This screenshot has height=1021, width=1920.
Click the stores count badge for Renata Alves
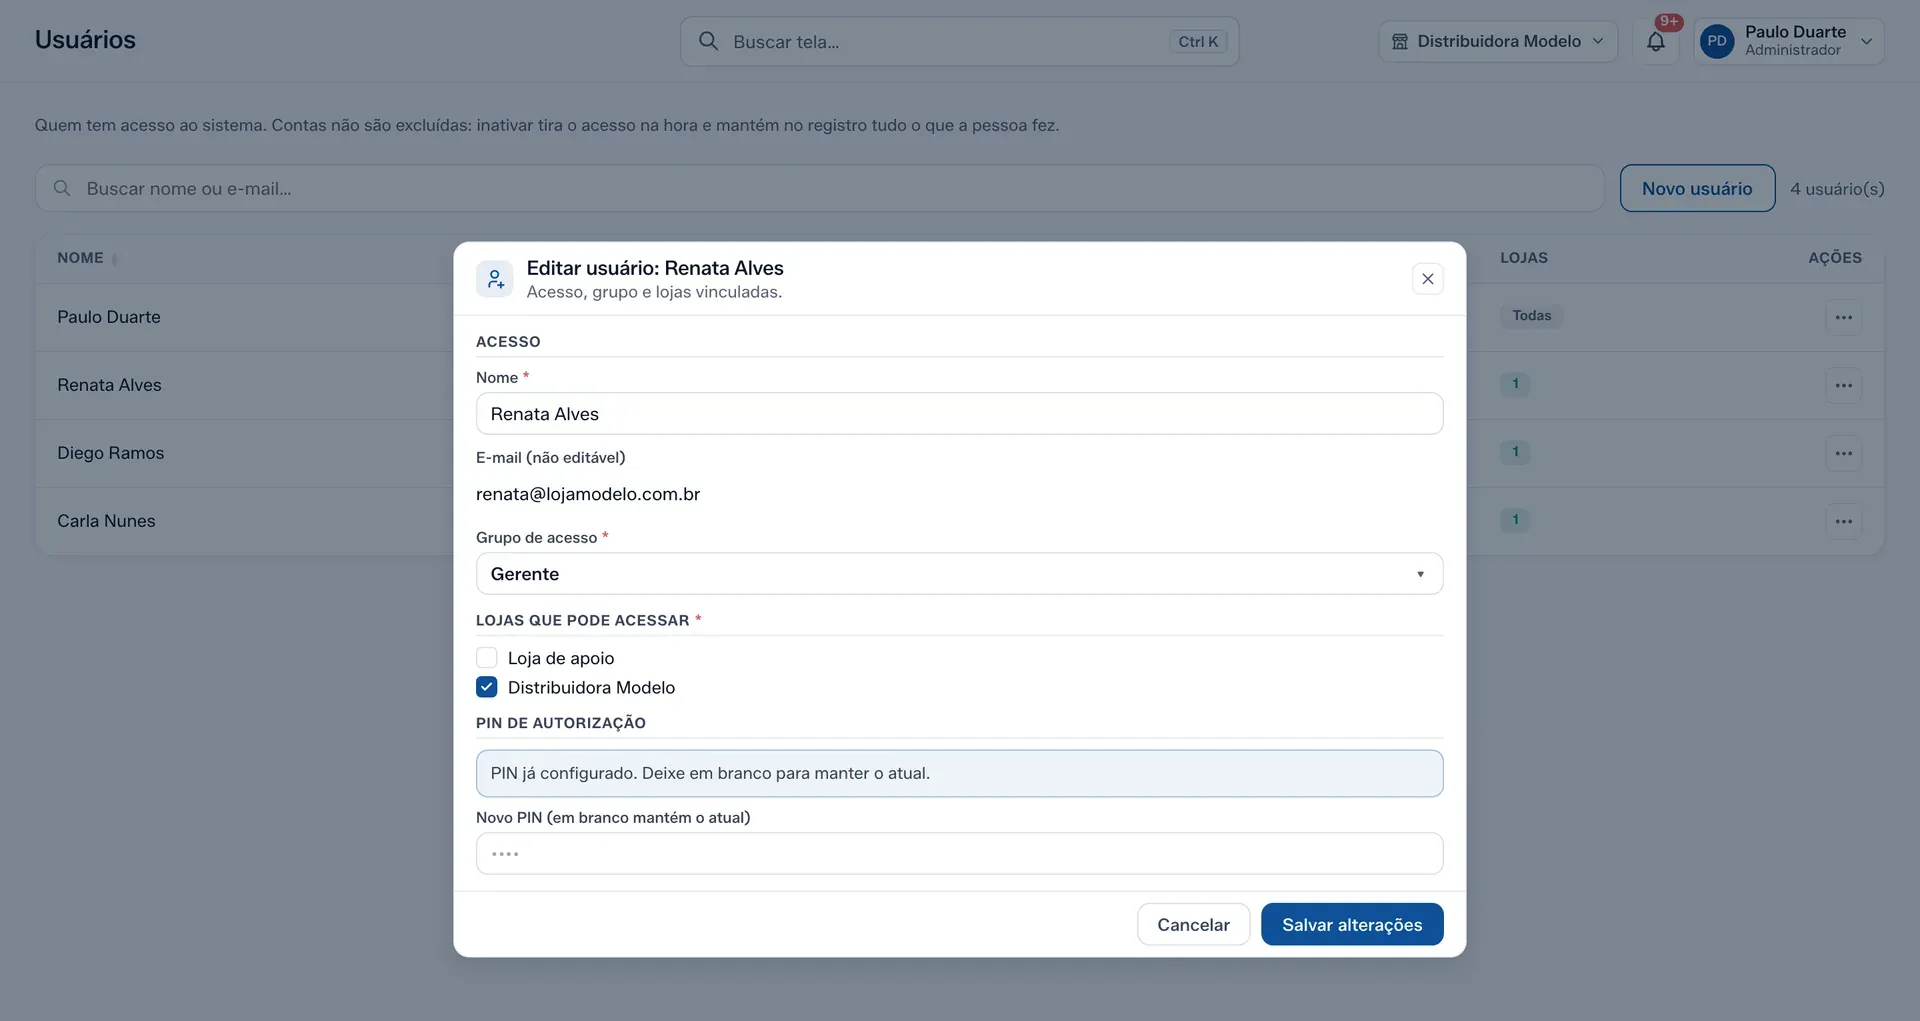pos(1515,384)
